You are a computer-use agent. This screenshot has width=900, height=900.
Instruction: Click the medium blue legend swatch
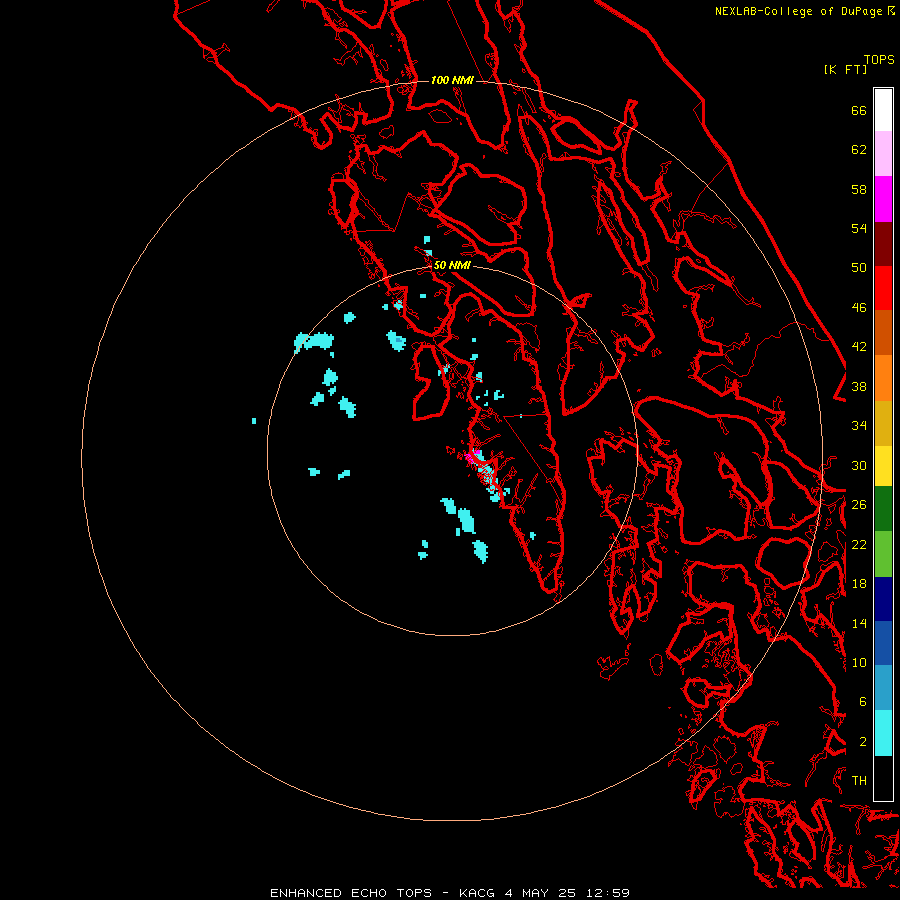[x=883, y=643]
